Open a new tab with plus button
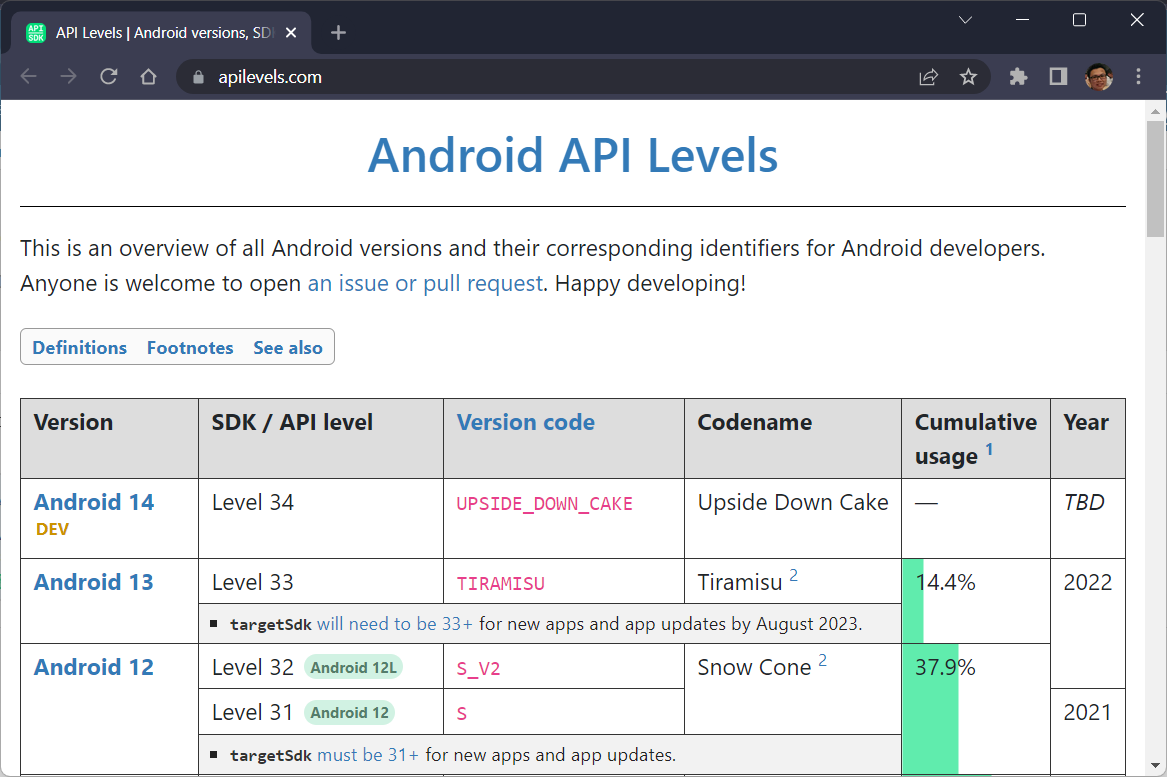The height and width of the screenshot is (777, 1167). coord(338,33)
